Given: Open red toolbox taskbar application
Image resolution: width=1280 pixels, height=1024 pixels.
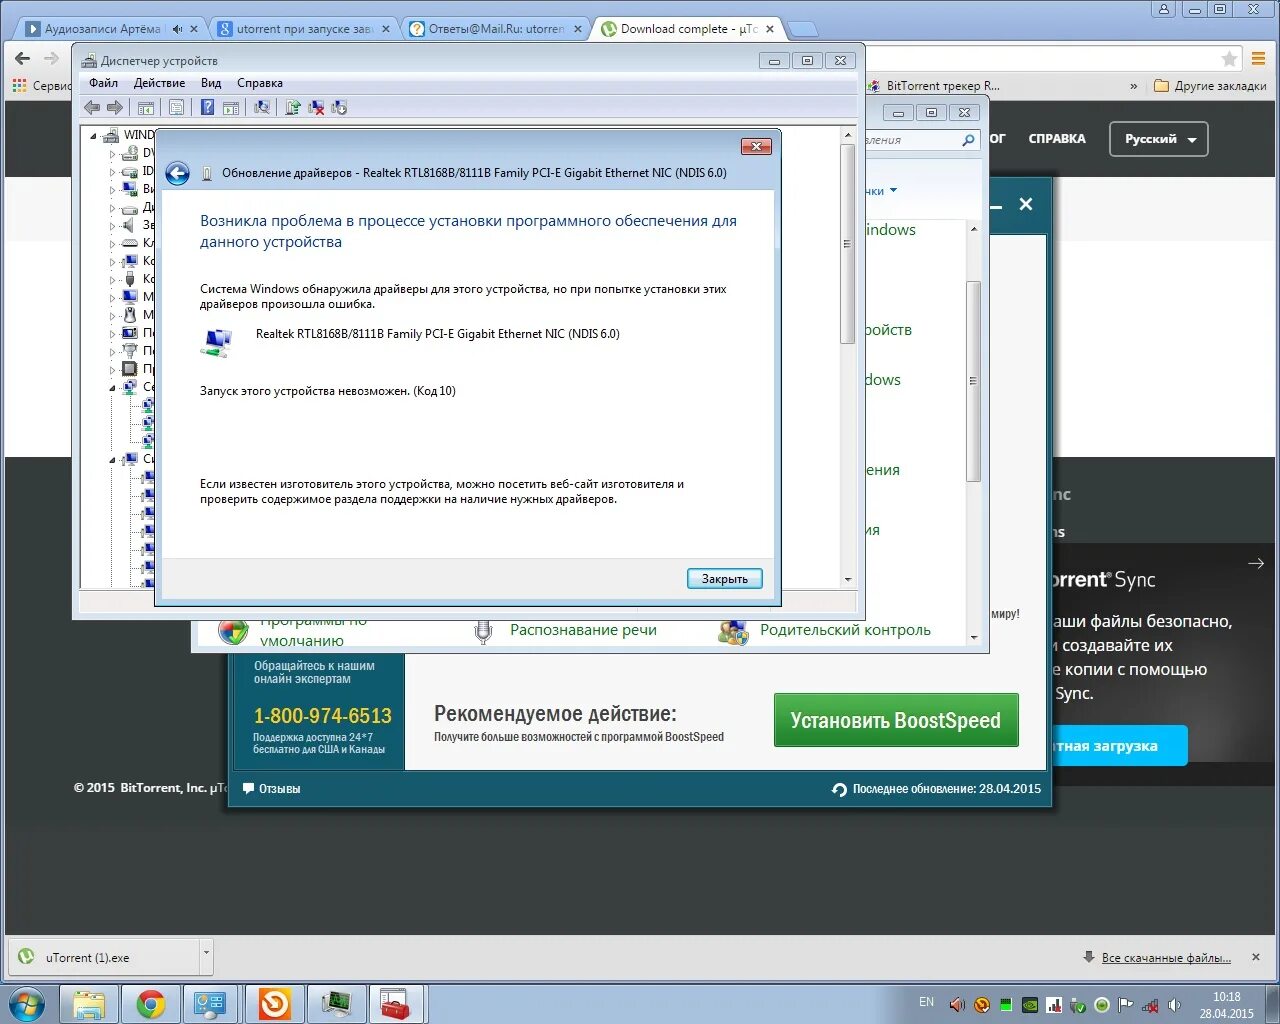Looking at the screenshot, I should pos(397,1004).
